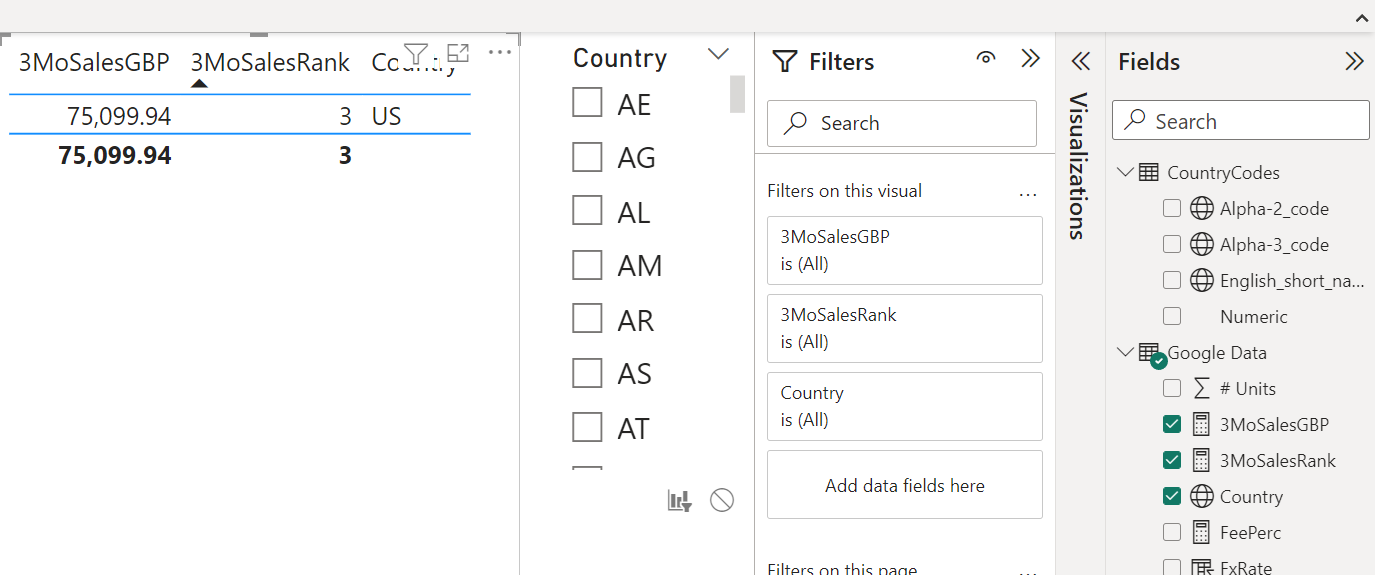Uncheck the Country field

coord(1172,496)
